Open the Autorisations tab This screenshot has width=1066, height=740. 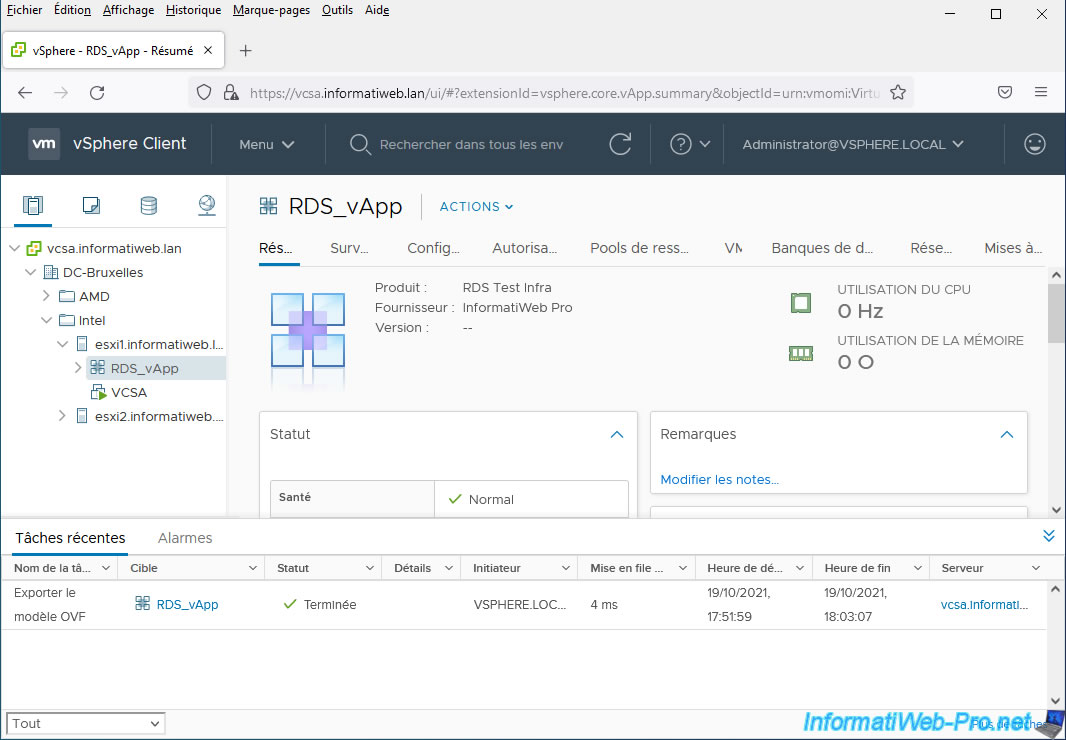point(524,248)
